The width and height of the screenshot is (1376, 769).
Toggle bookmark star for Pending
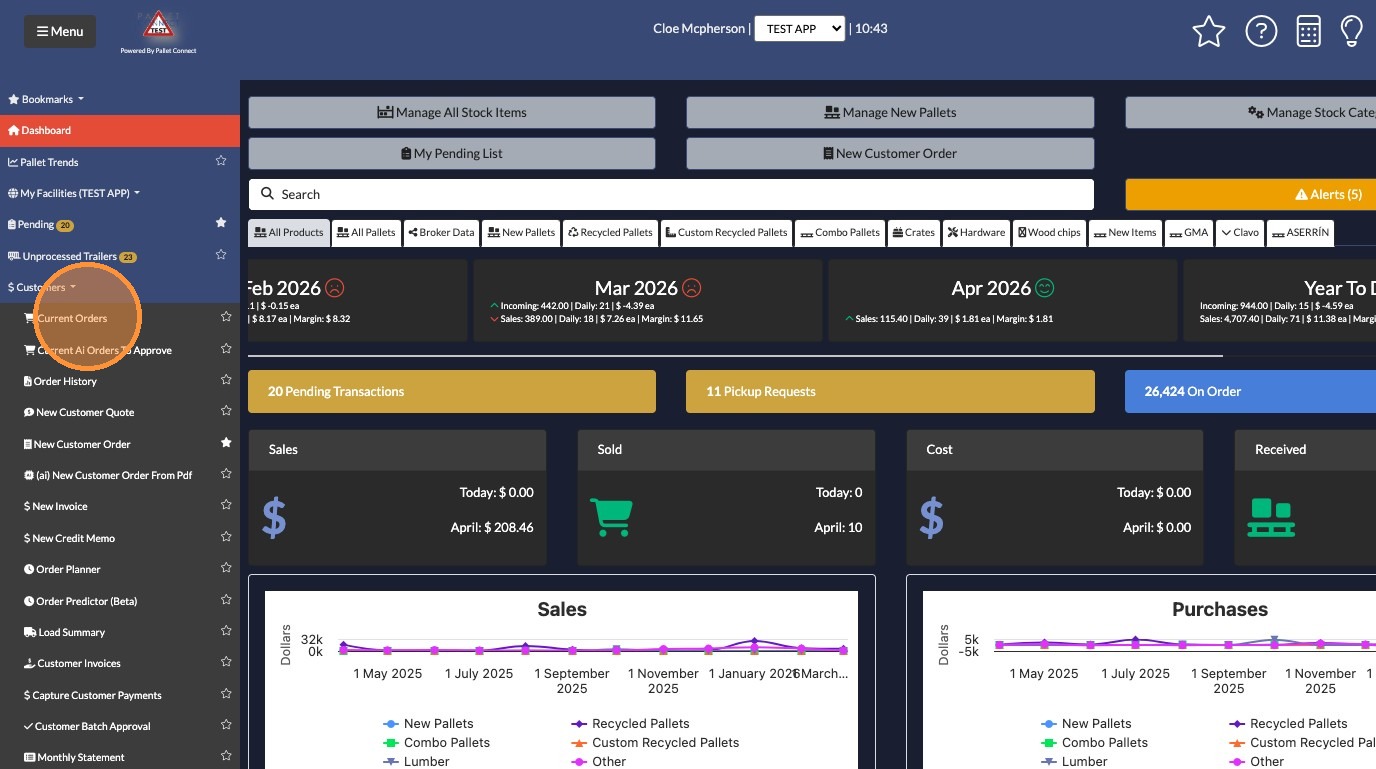tap(221, 224)
